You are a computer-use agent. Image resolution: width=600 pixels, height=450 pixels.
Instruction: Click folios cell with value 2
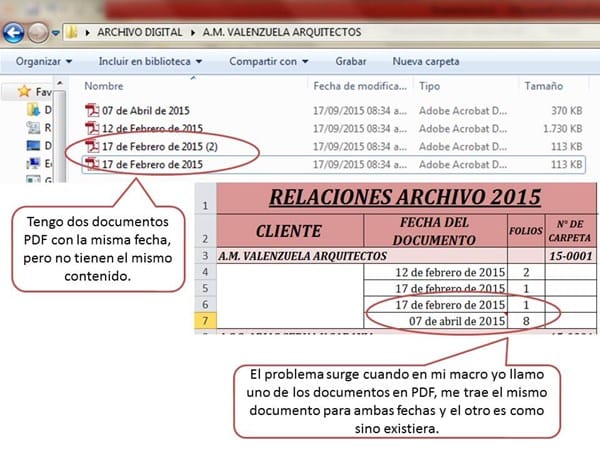pyautogui.click(x=526, y=272)
